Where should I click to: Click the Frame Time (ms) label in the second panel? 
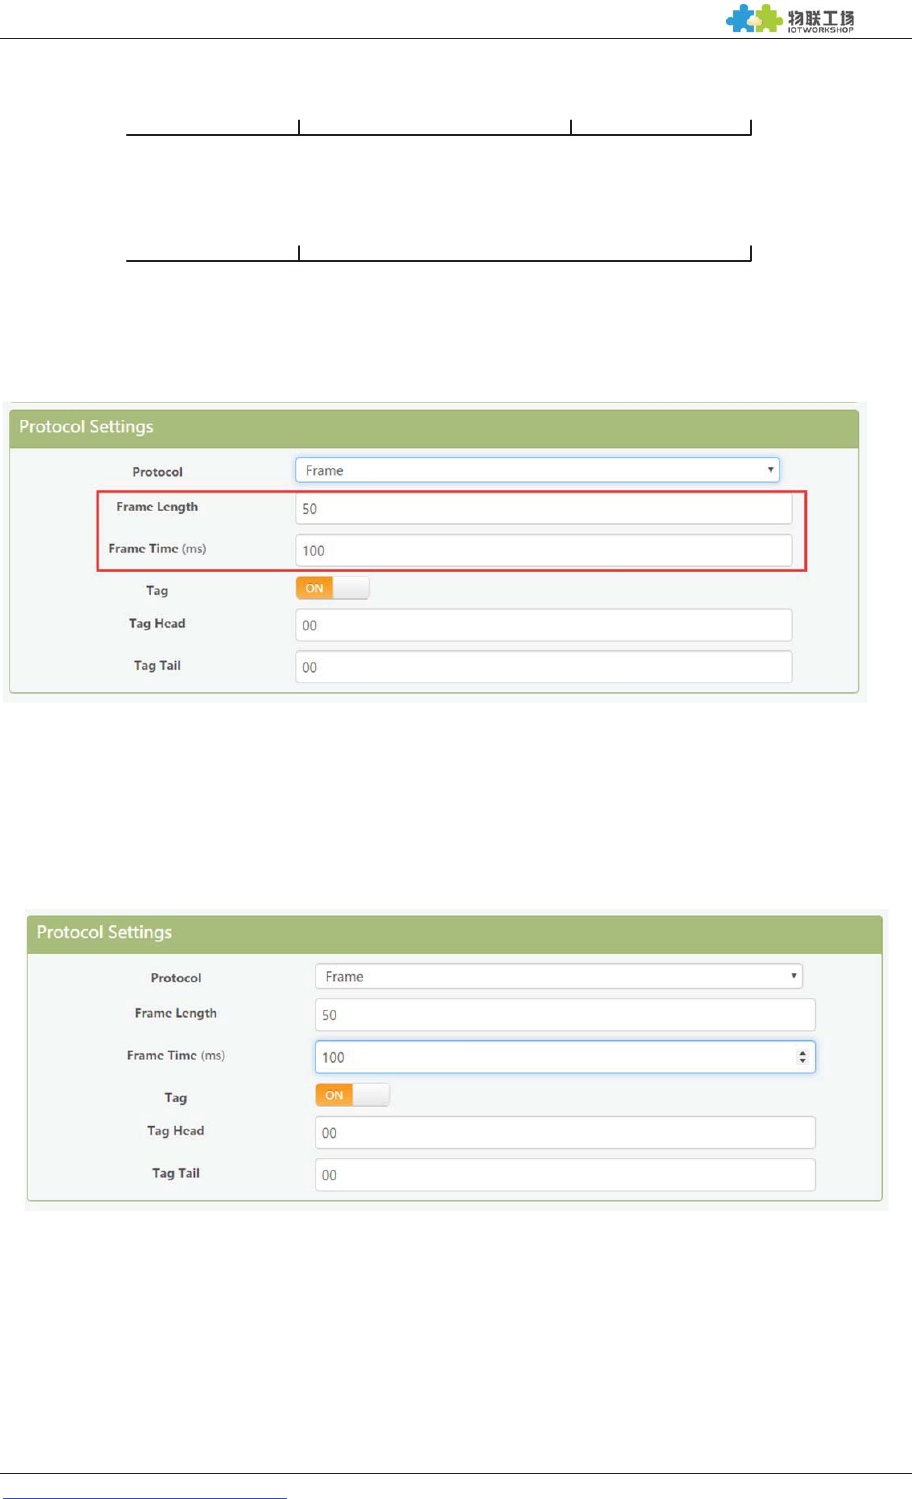176,1056
